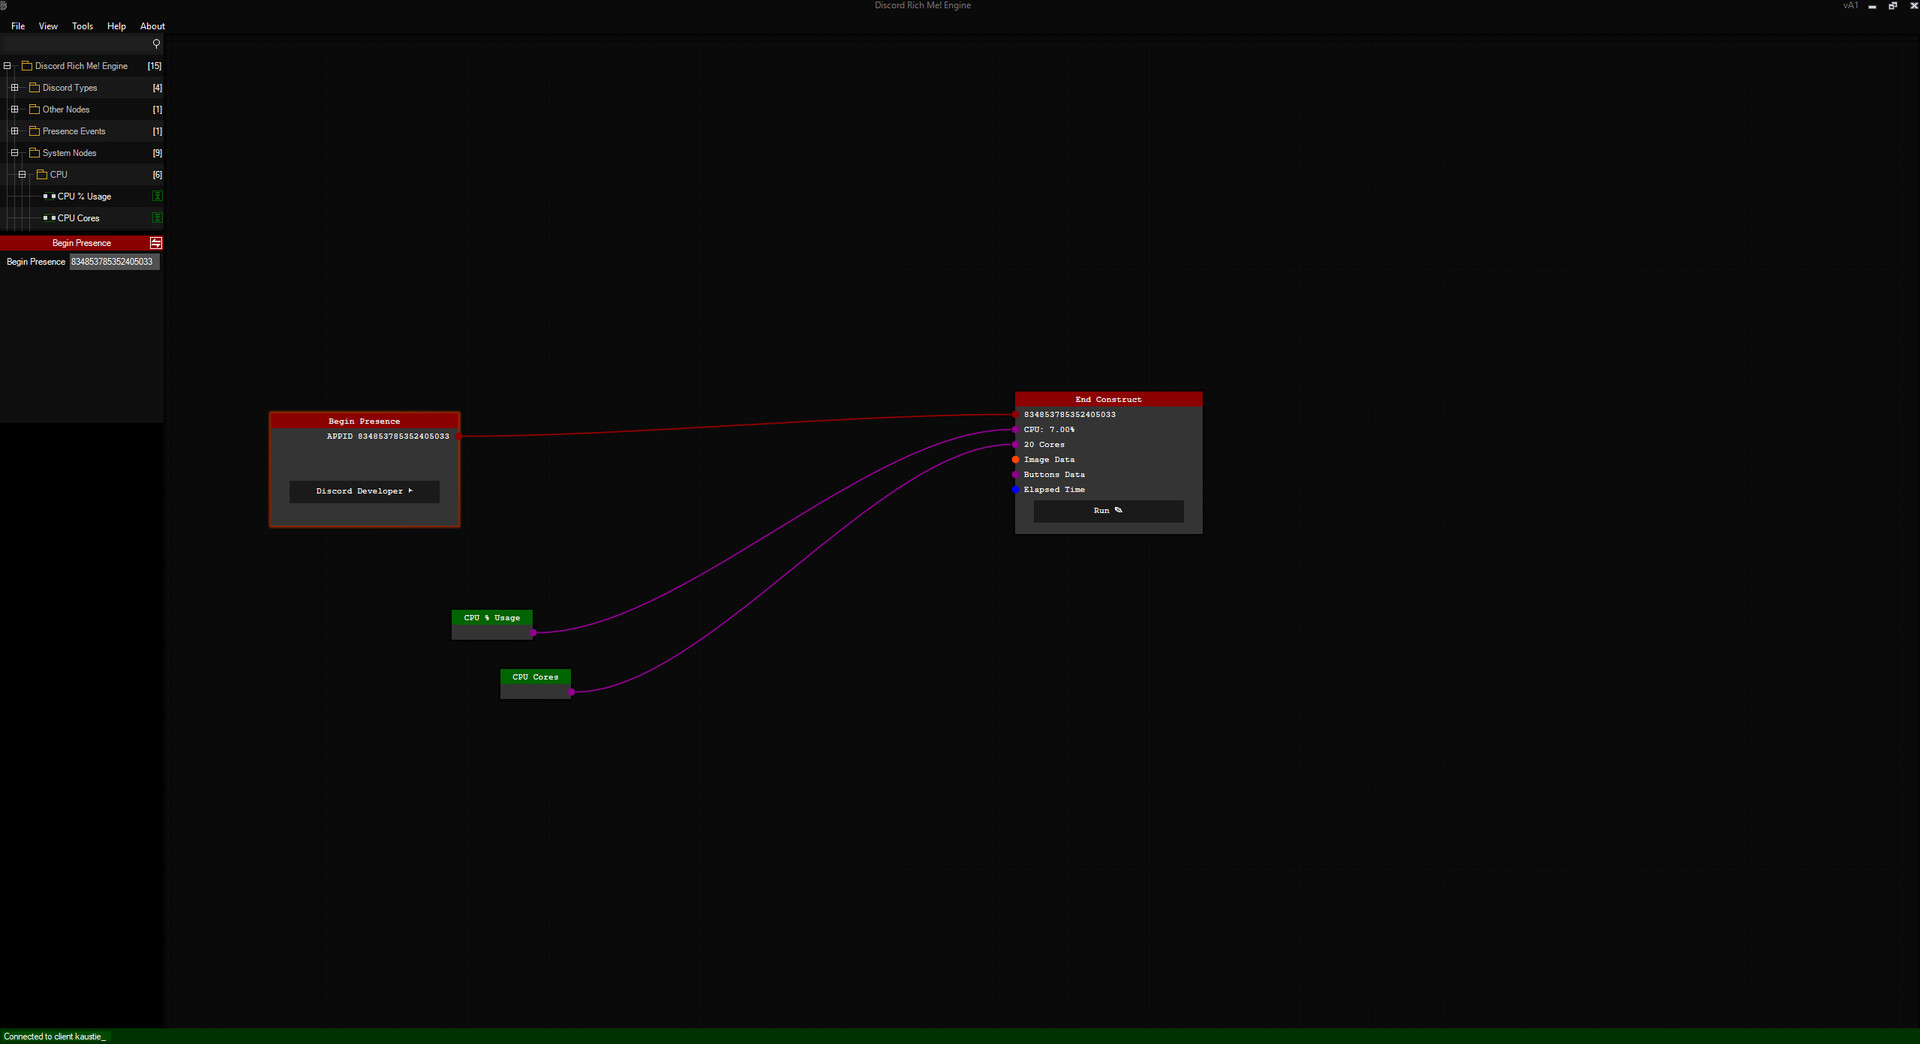Open the About menu

click(x=151, y=26)
